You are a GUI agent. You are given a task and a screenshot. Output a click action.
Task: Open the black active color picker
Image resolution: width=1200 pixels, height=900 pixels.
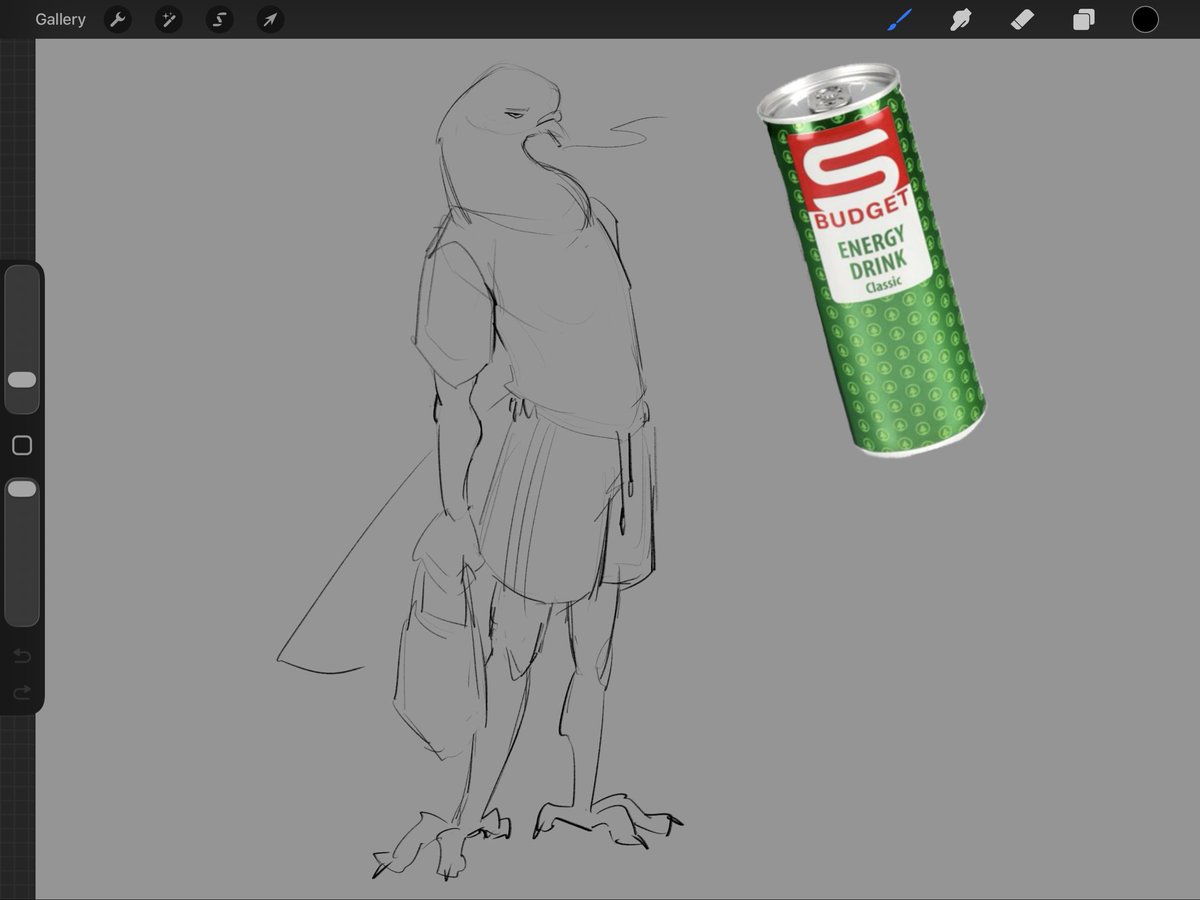coord(1145,19)
